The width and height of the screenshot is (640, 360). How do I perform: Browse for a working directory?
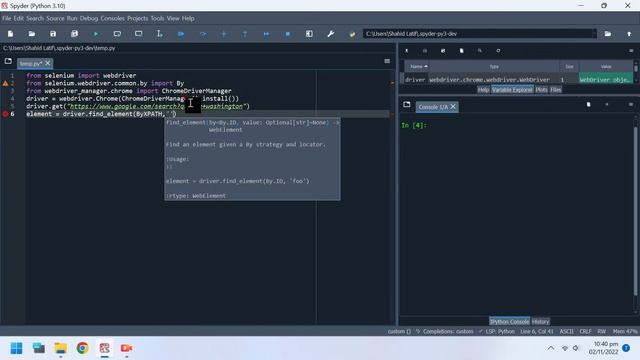coord(608,34)
